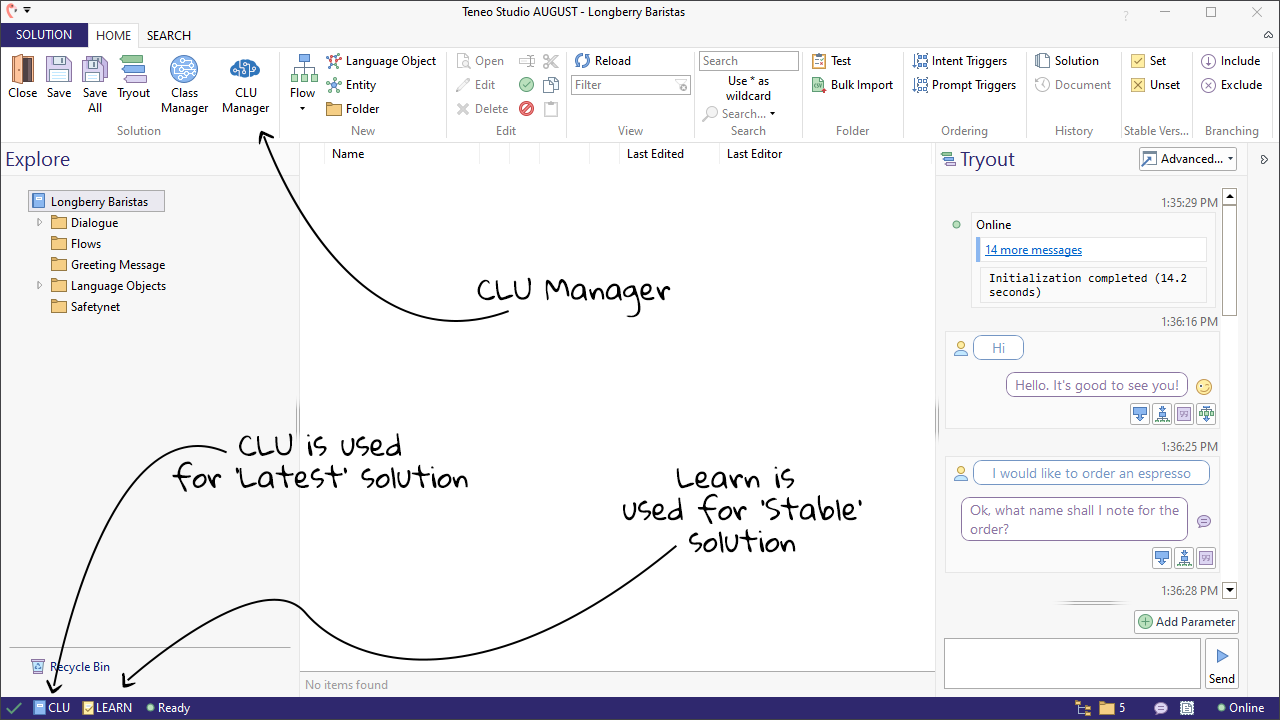1280x720 pixels.
Task: Collapse the Tryout panel with side arrow
Action: click(1264, 159)
